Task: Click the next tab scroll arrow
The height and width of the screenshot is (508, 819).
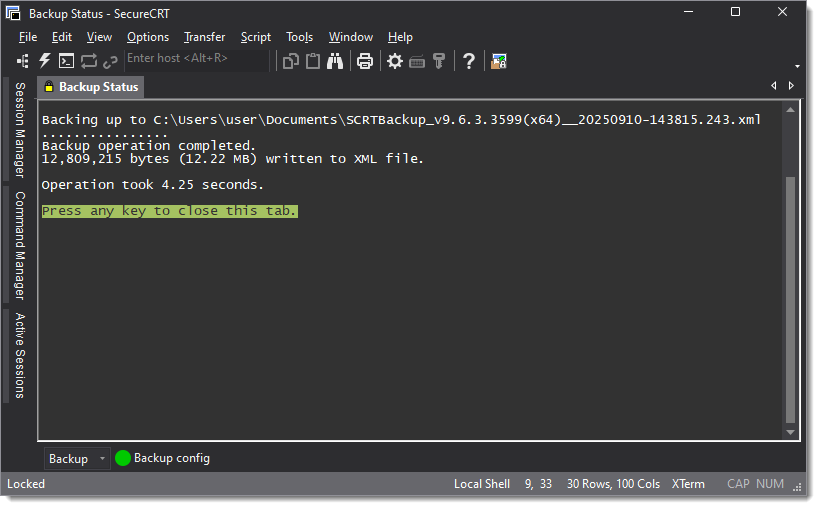Action: click(792, 86)
